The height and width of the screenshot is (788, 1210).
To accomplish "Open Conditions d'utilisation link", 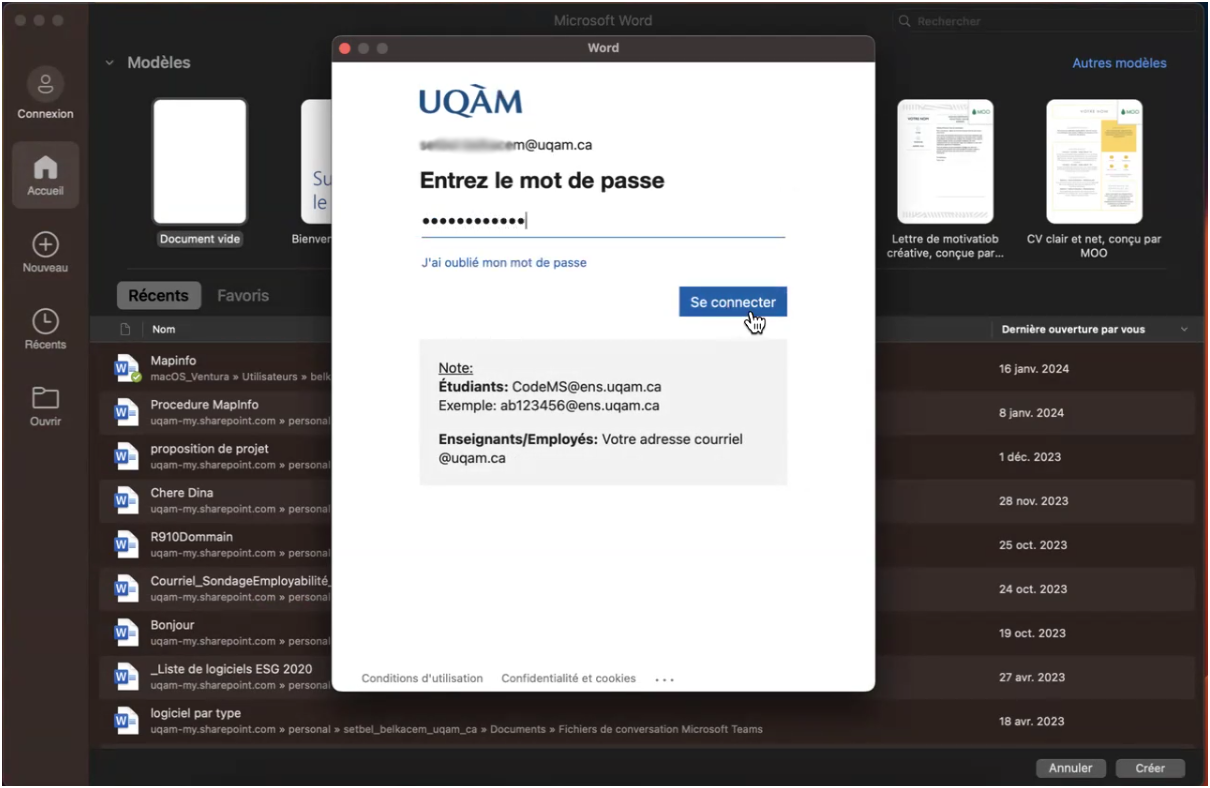I will tap(422, 678).
